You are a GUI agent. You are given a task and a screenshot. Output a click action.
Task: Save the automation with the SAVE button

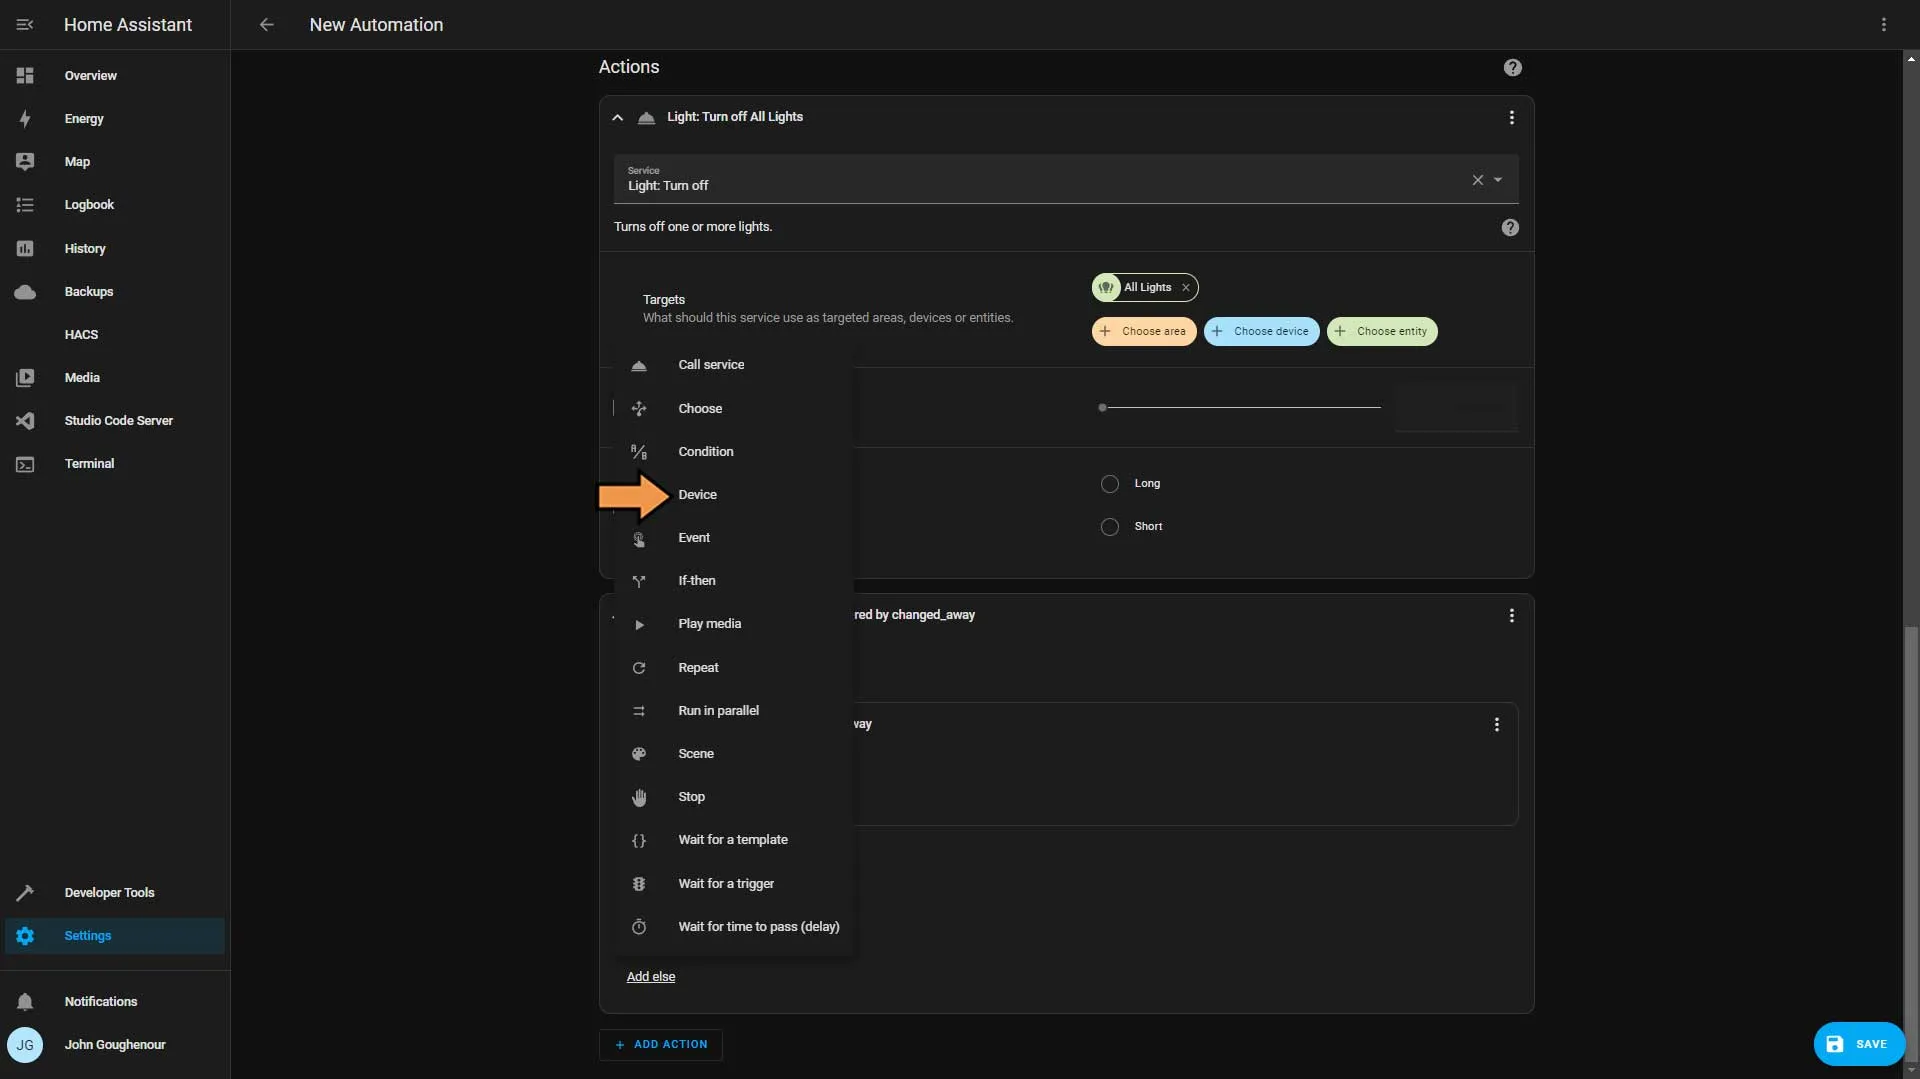(x=1858, y=1044)
